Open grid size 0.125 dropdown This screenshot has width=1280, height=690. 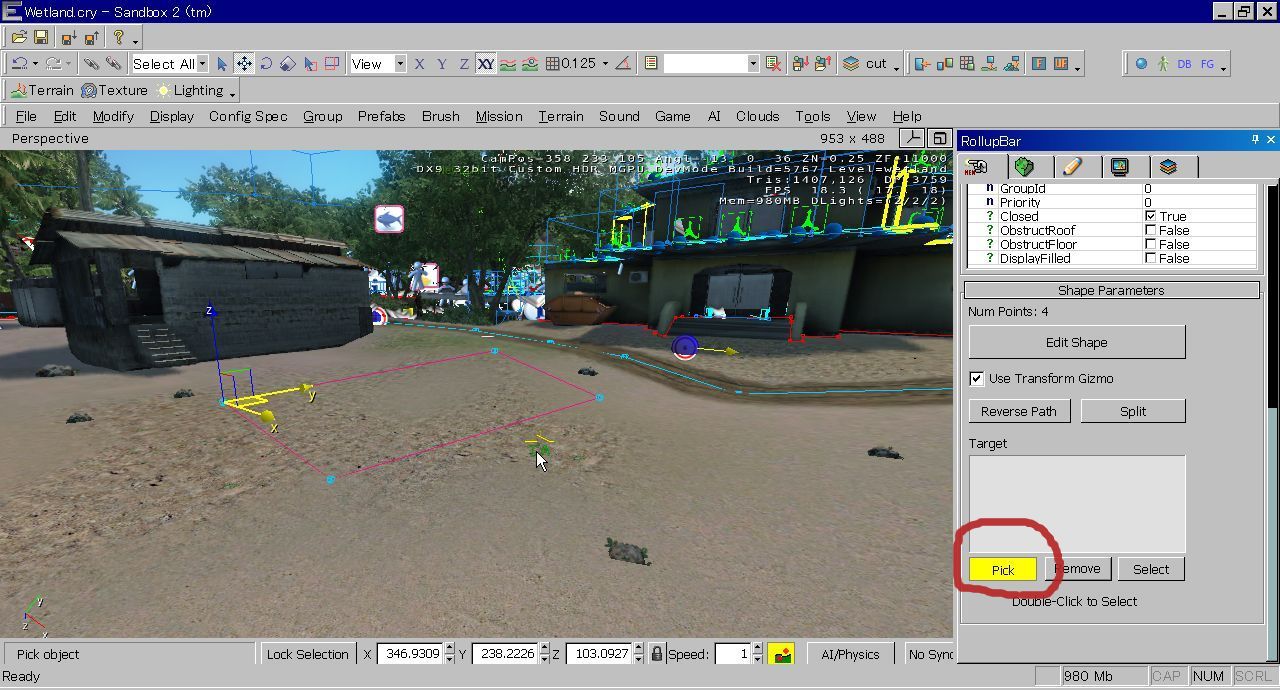click(605, 63)
